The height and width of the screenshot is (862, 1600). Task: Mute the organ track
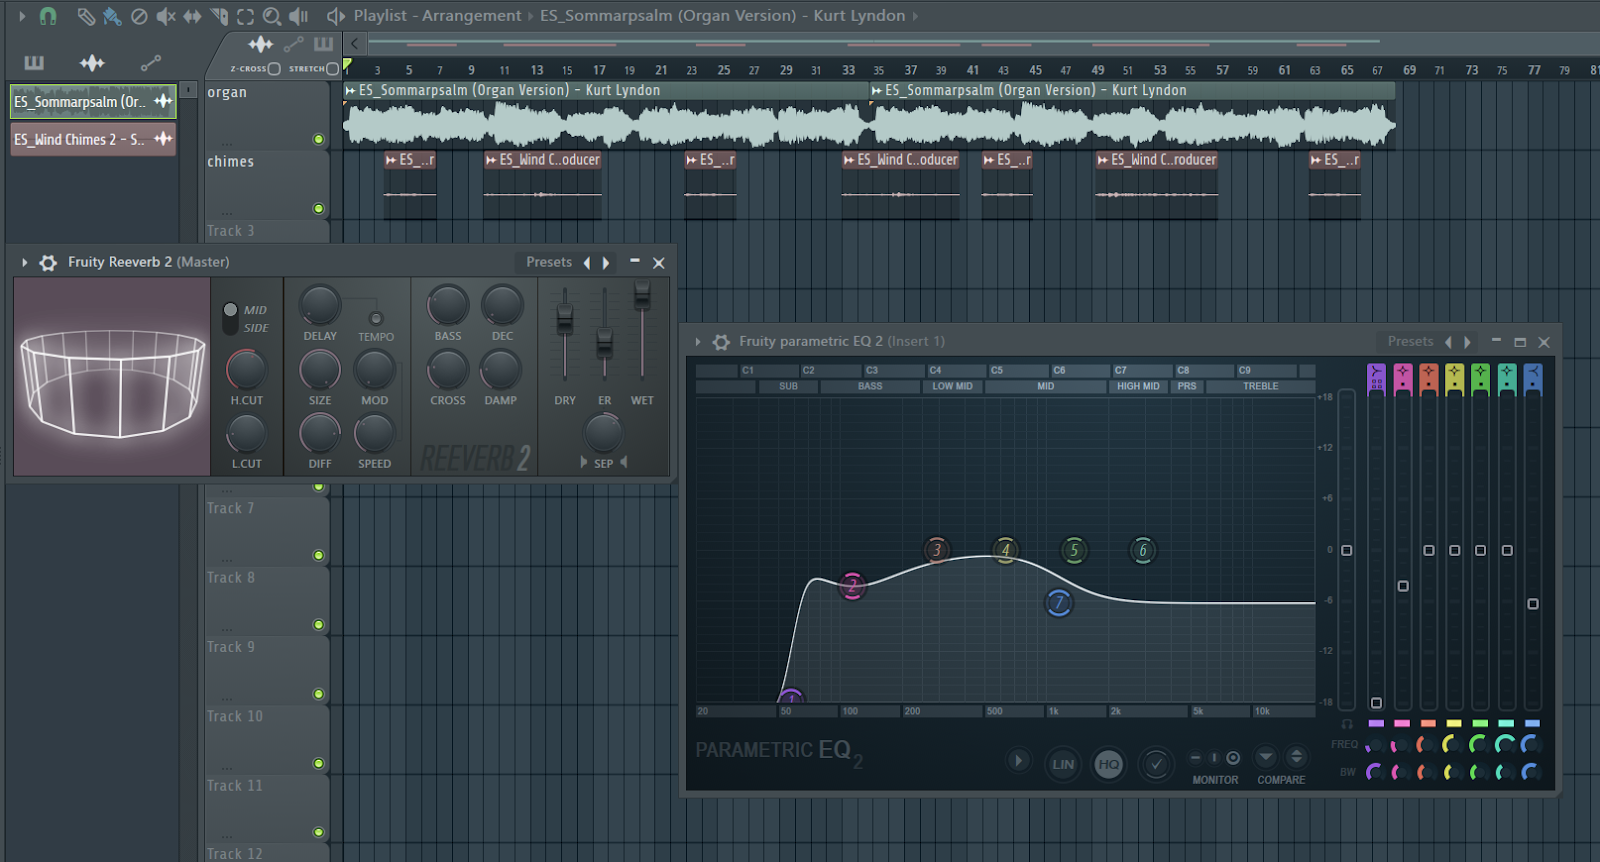point(318,139)
